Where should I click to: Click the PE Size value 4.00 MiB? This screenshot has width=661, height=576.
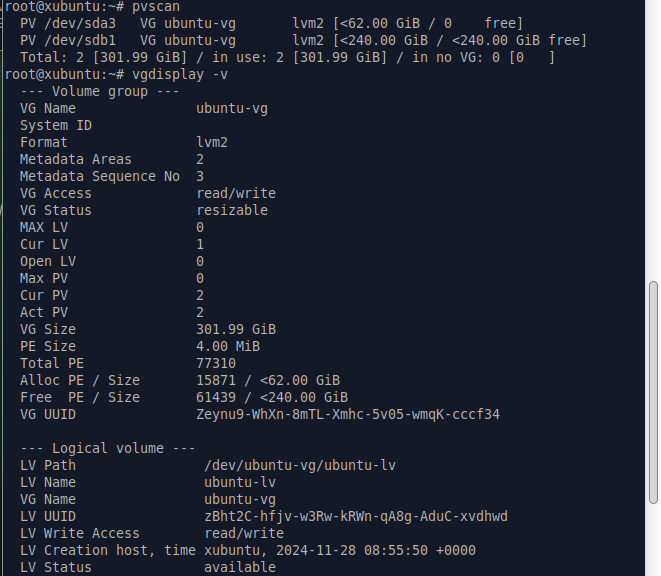click(x=228, y=347)
